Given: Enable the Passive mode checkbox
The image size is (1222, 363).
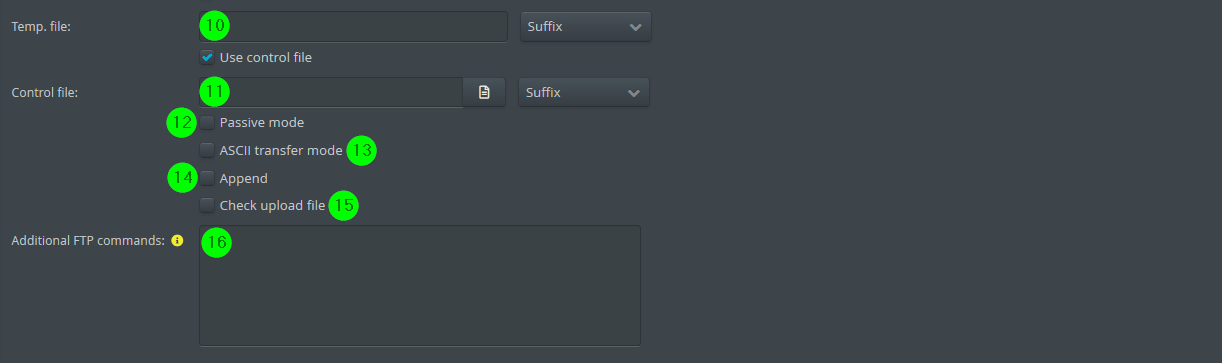Looking at the screenshot, I should [207, 122].
